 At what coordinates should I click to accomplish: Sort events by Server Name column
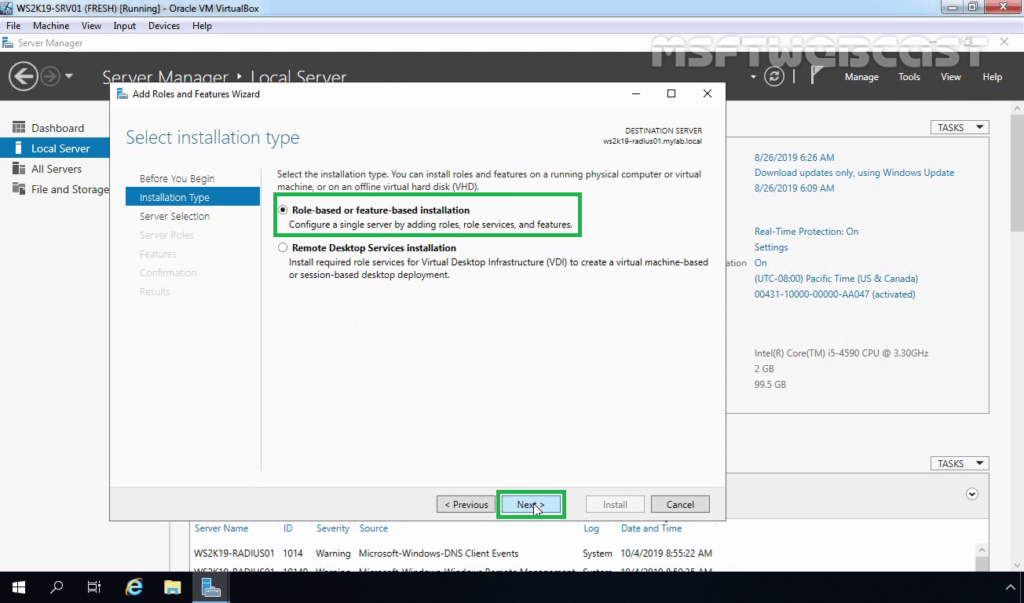(x=221, y=528)
